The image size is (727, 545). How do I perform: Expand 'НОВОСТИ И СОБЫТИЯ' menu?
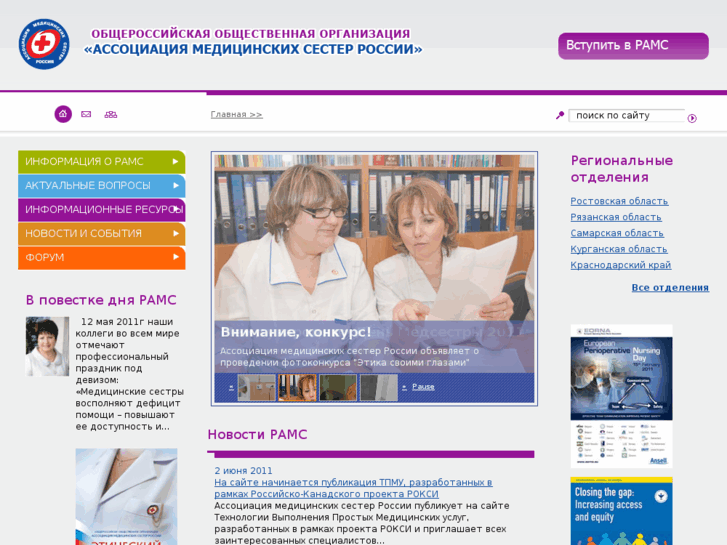(x=102, y=234)
